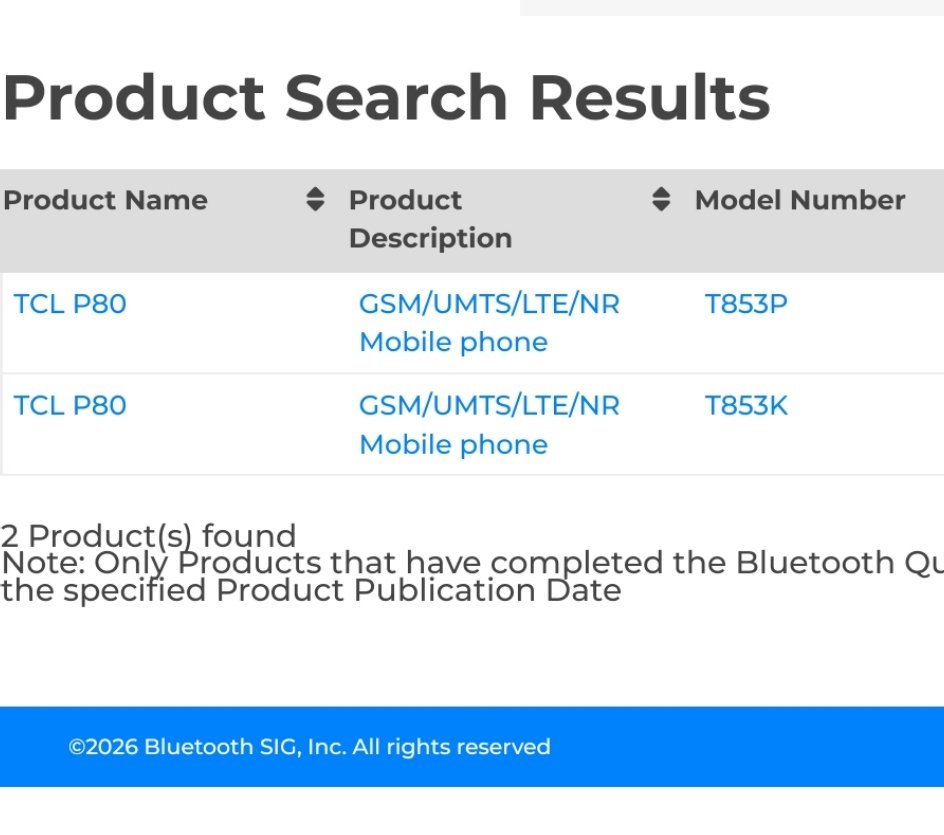Click the Product Search Results heading
944x835 pixels.
[386, 98]
